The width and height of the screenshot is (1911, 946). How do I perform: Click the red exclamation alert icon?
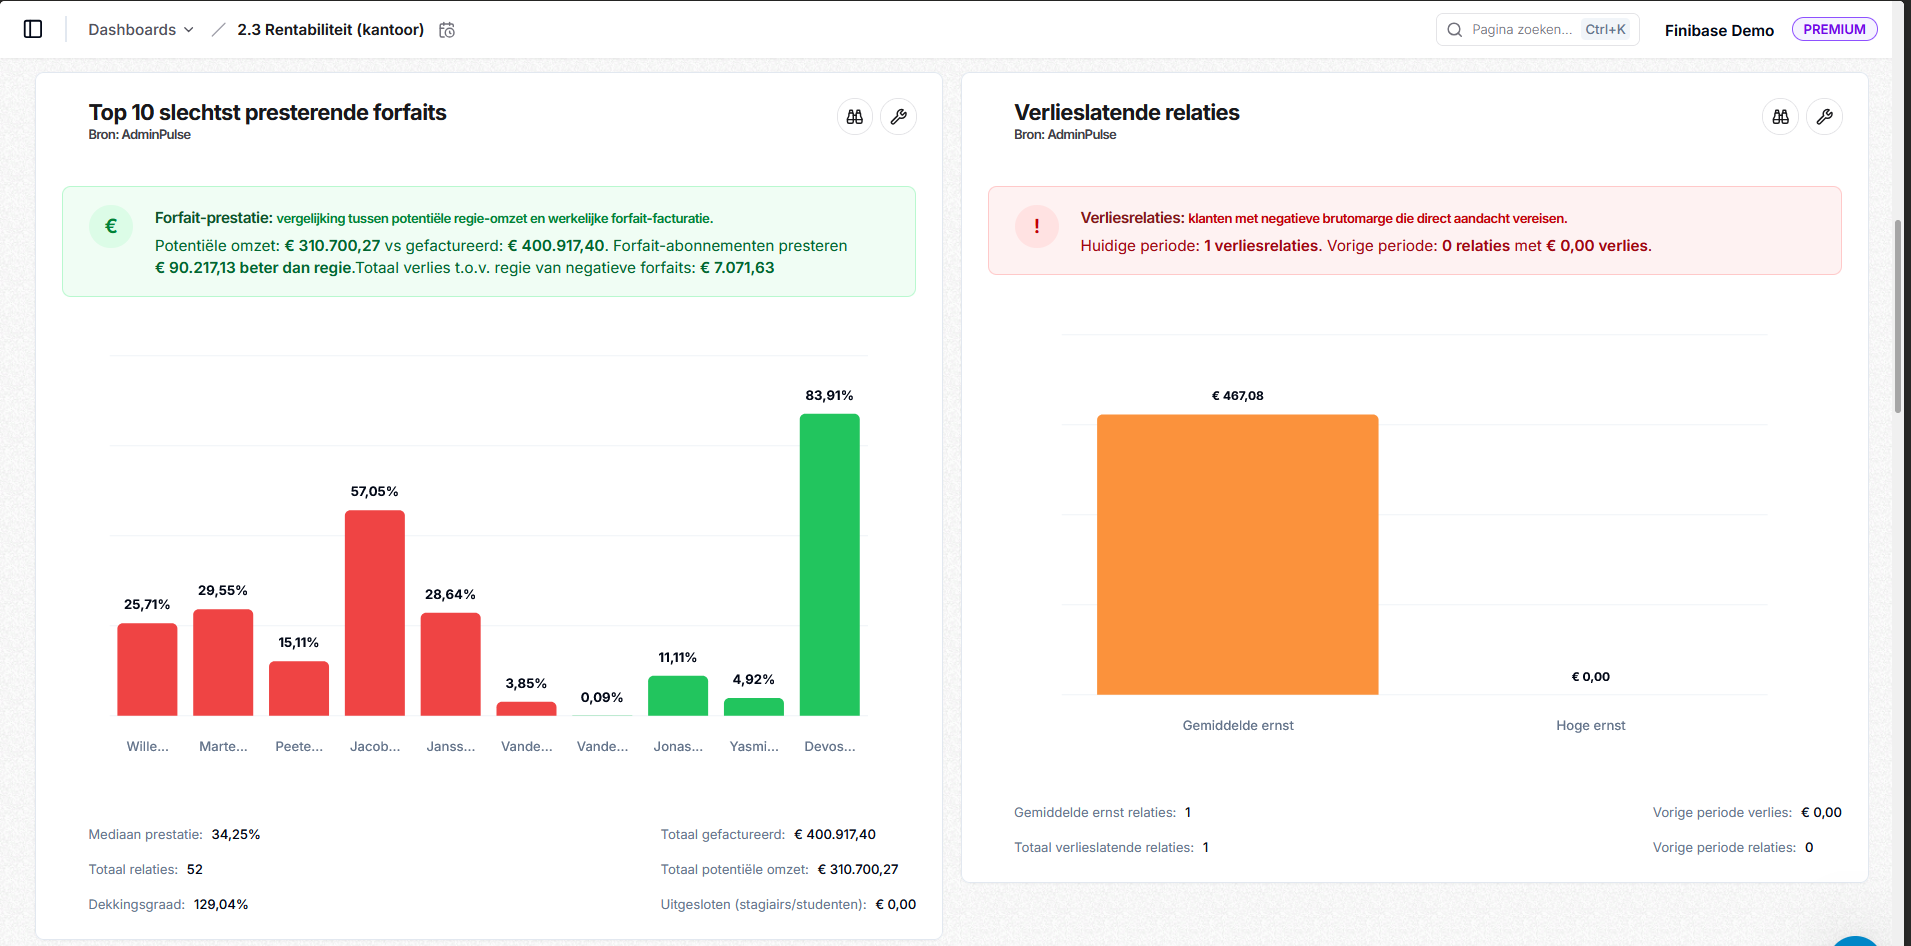(x=1037, y=226)
